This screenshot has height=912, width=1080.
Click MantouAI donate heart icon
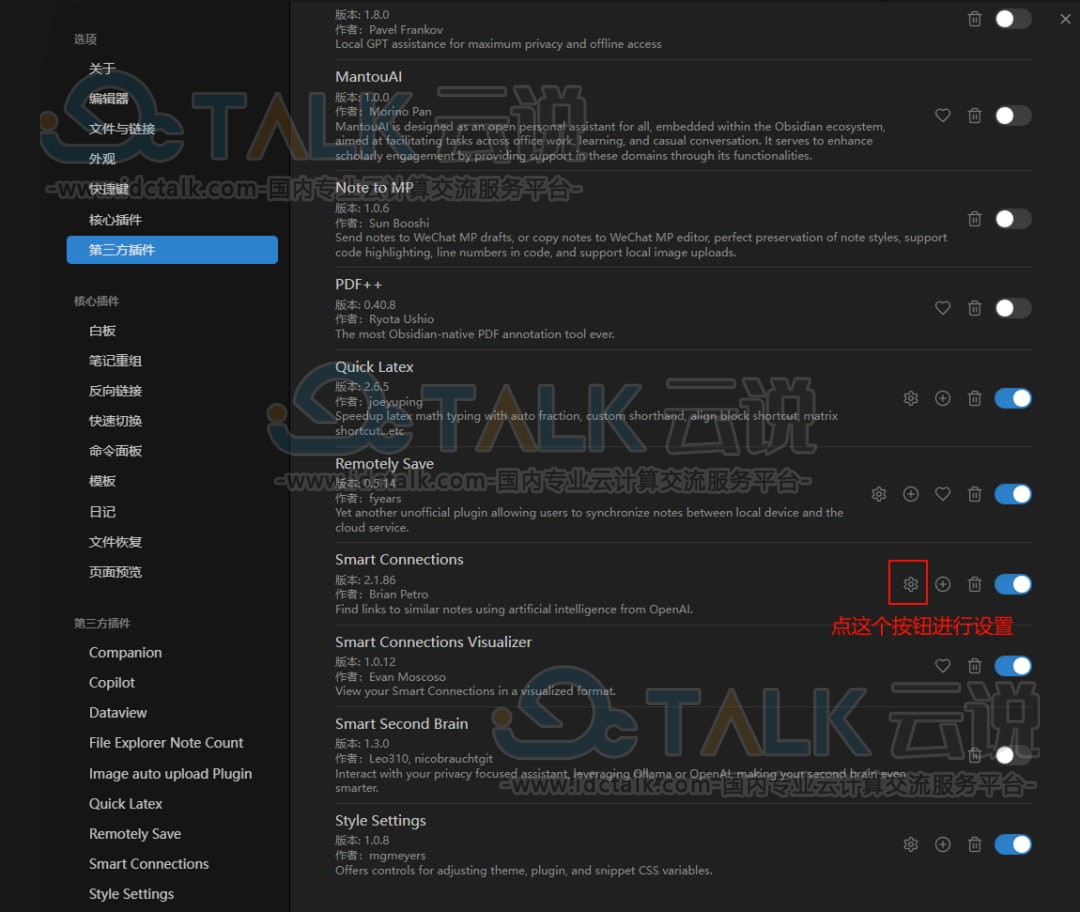pos(942,115)
